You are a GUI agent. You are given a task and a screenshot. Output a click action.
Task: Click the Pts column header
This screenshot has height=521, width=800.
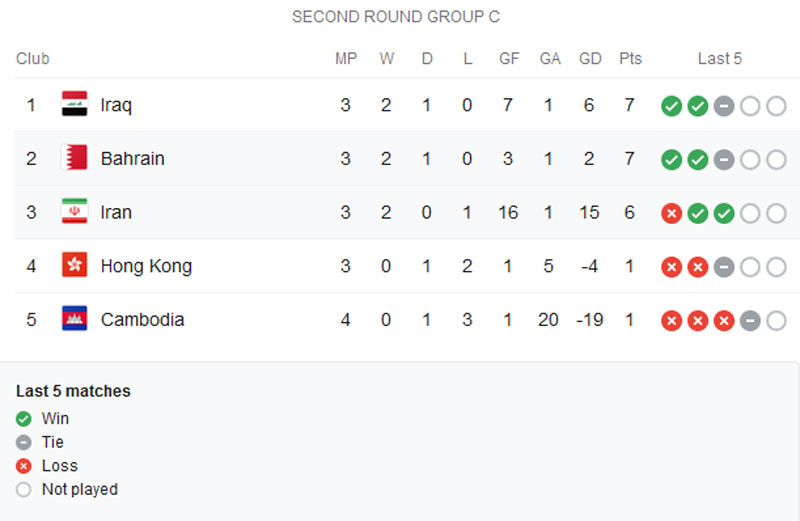(630, 59)
